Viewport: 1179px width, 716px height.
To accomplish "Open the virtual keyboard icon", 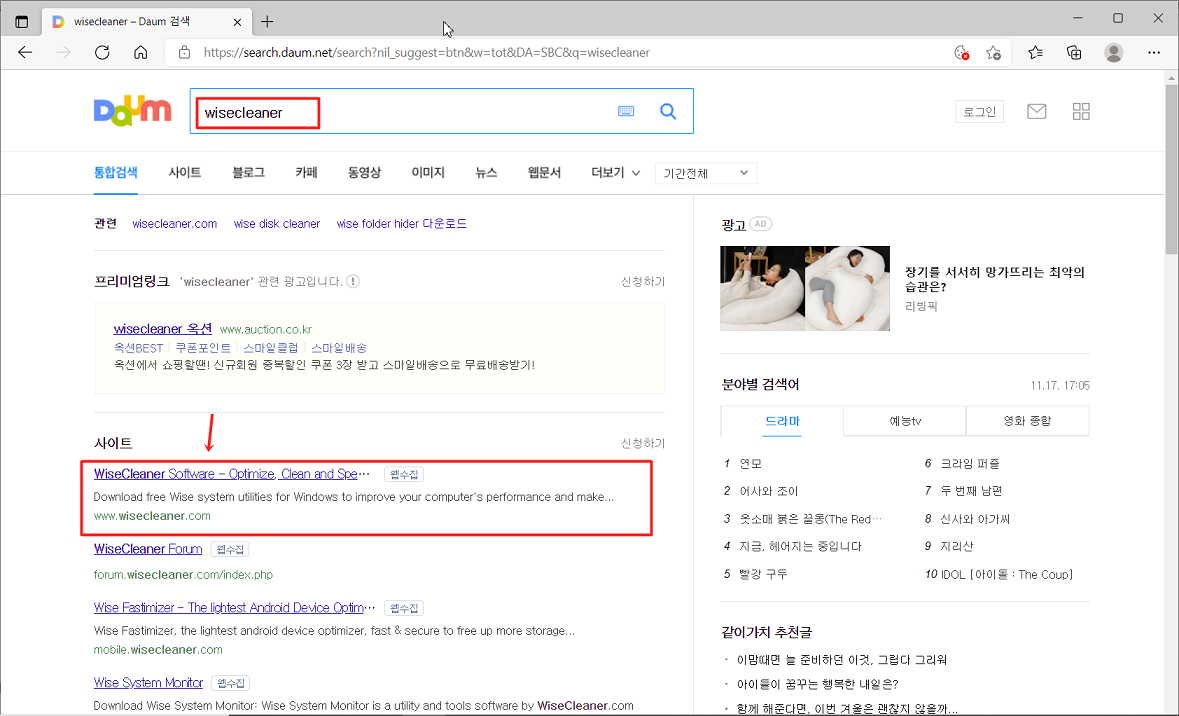I will pos(626,111).
